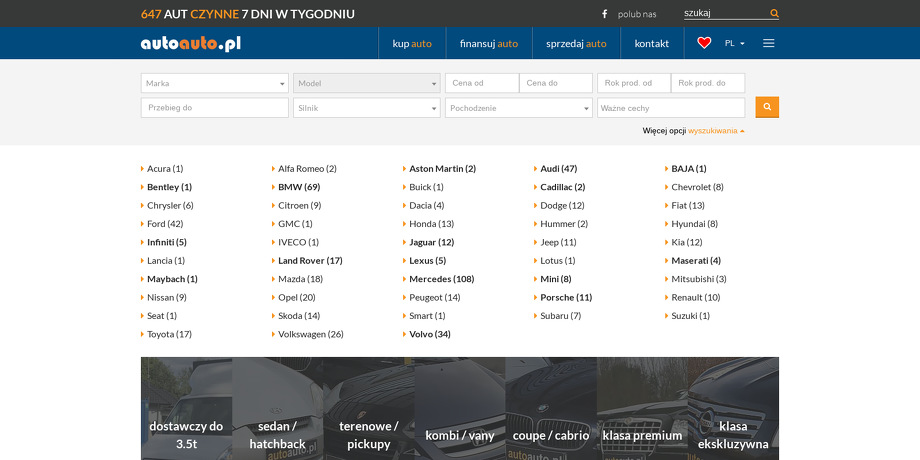Screen dimensions: 920x460
Task: Select the klasa premium category tile
Action: (x=642, y=409)
